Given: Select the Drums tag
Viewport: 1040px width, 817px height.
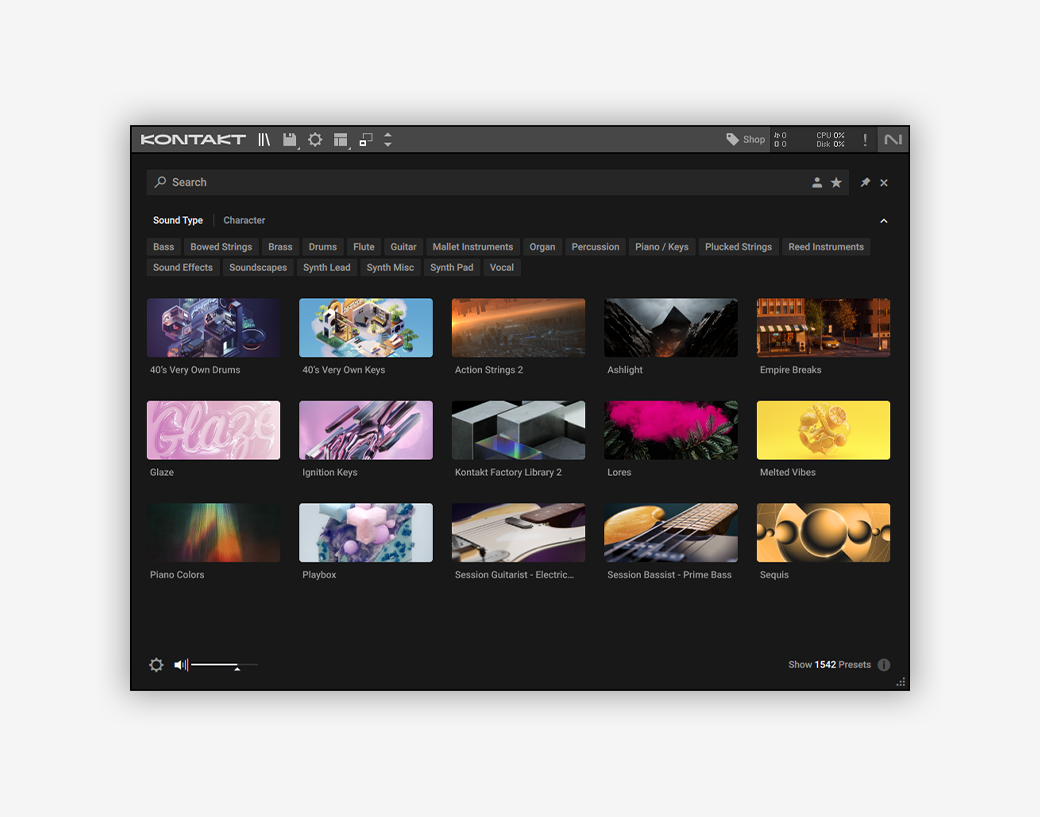Looking at the screenshot, I should tap(322, 247).
